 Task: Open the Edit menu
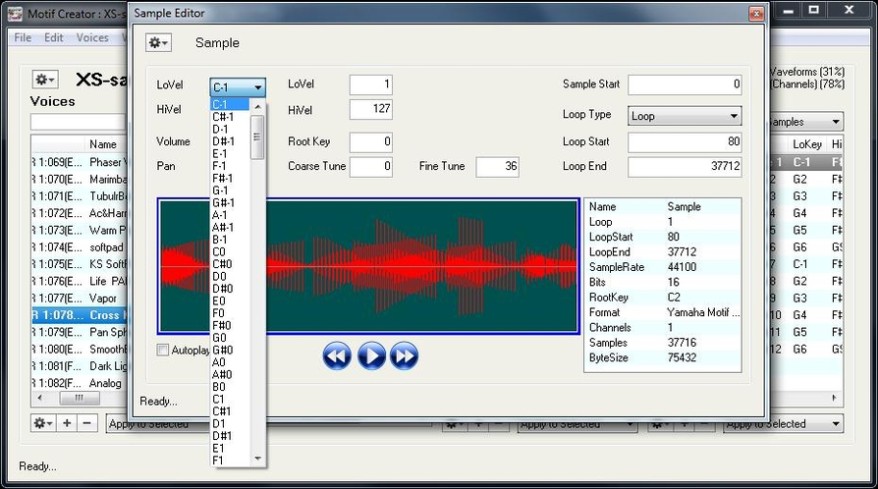coord(54,38)
